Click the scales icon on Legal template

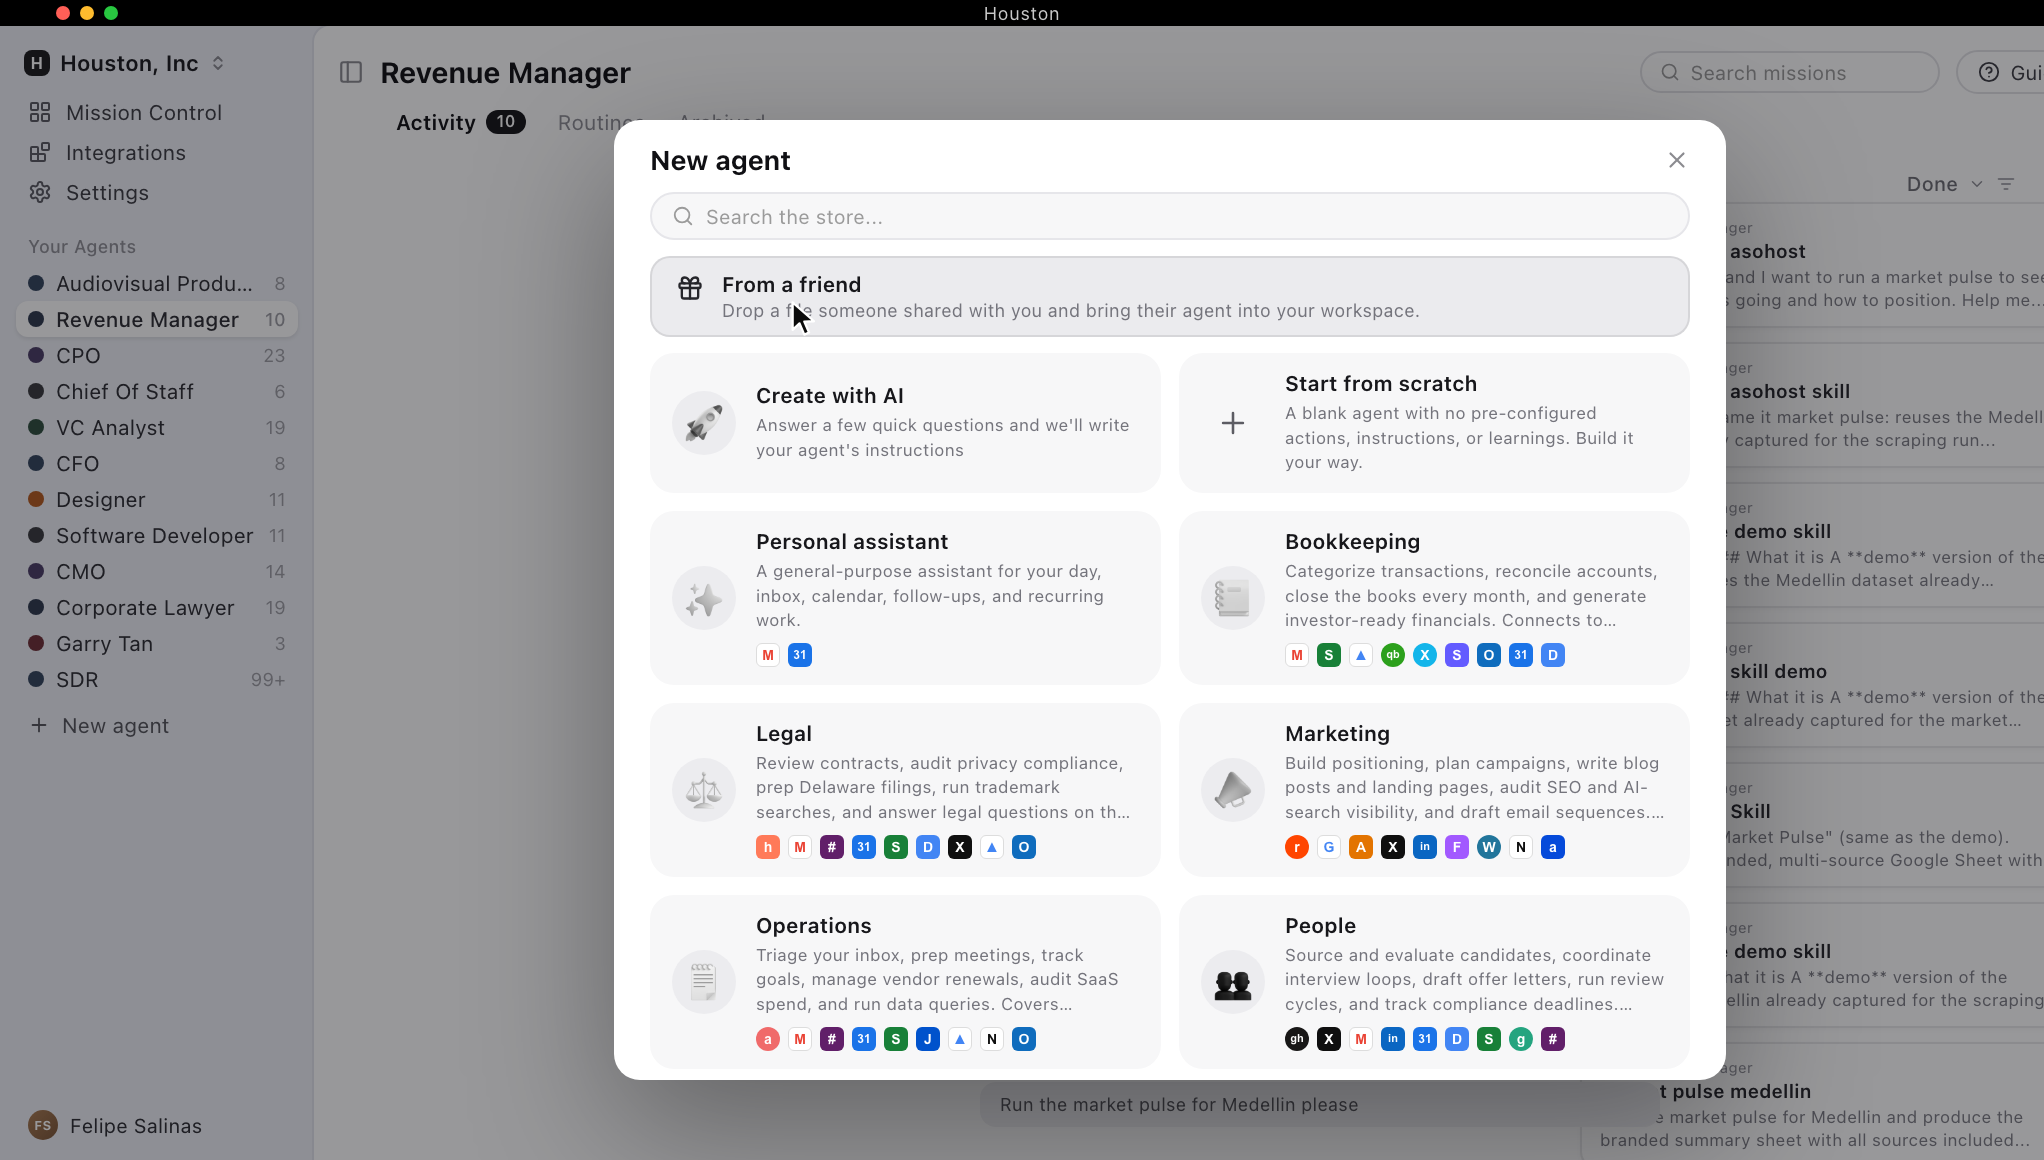[x=704, y=790]
